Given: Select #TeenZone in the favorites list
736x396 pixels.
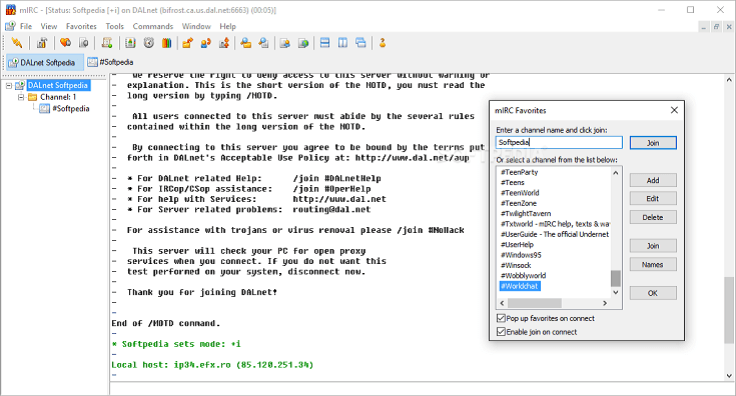Looking at the screenshot, I should 518,203.
